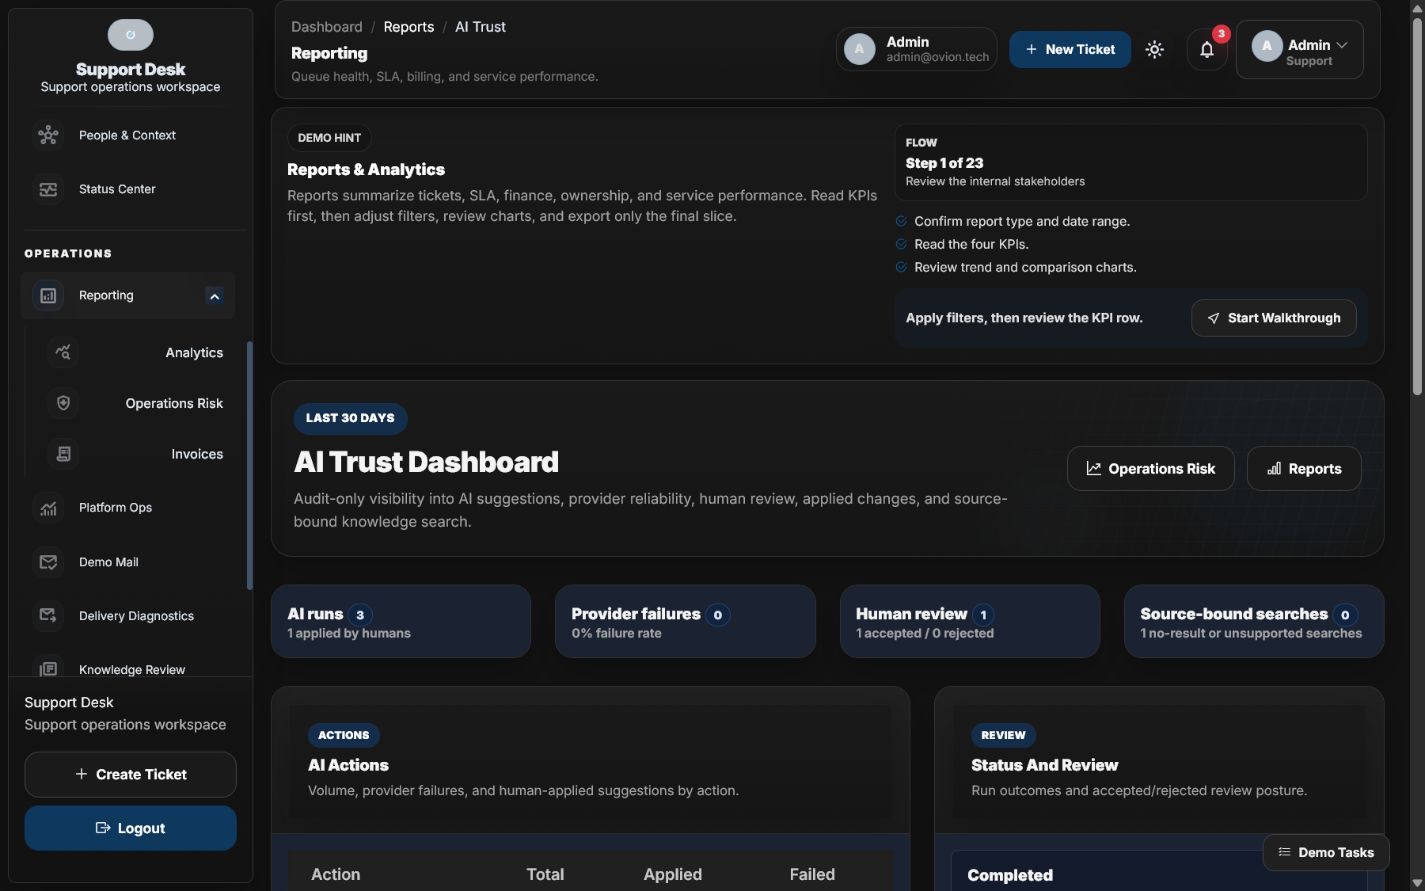
Task: Open Source-bound searches KPI card
Action: [1254, 621]
